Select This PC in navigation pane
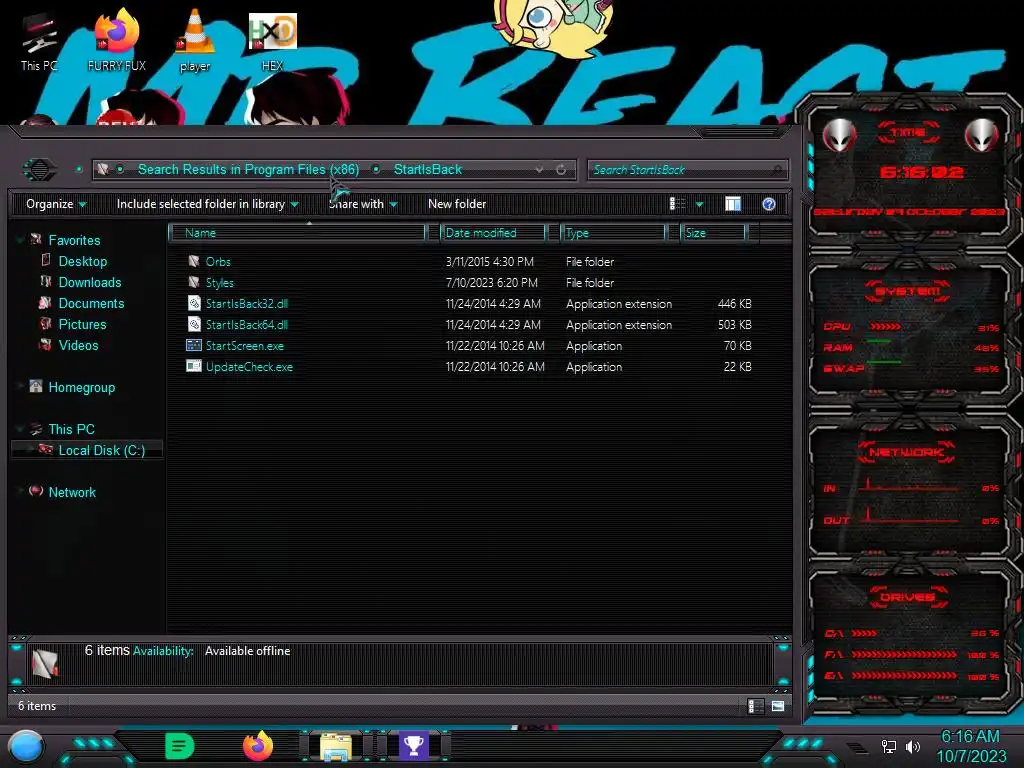 (x=71, y=429)
